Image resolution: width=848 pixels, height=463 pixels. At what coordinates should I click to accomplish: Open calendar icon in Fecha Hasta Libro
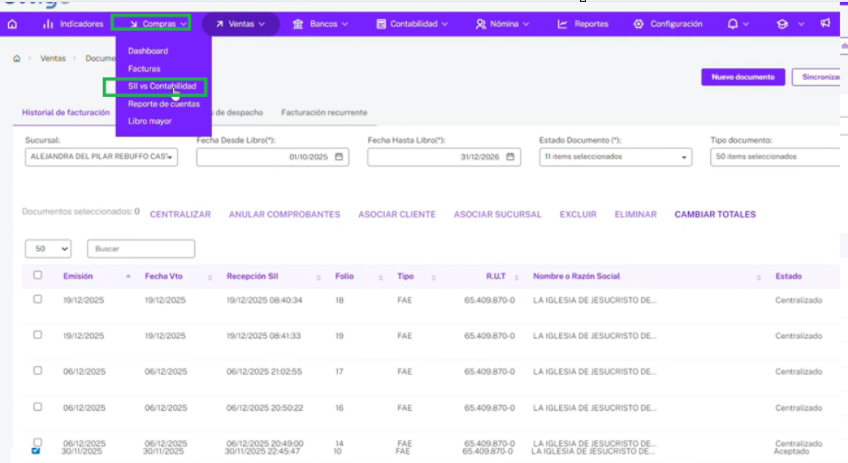click(x=510, y=157)
